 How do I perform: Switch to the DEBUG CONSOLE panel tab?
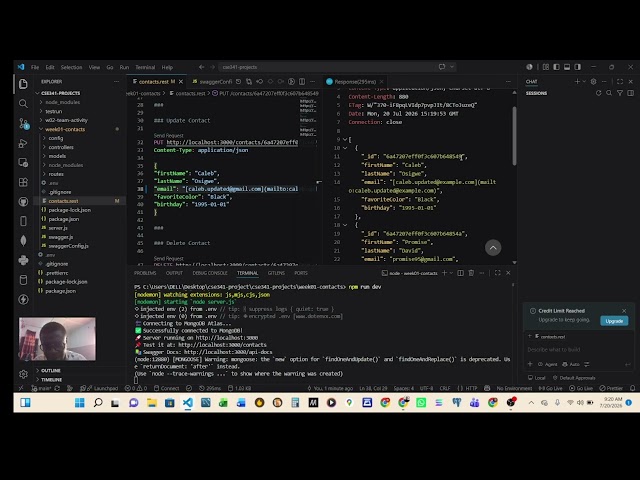pos(210,273)
